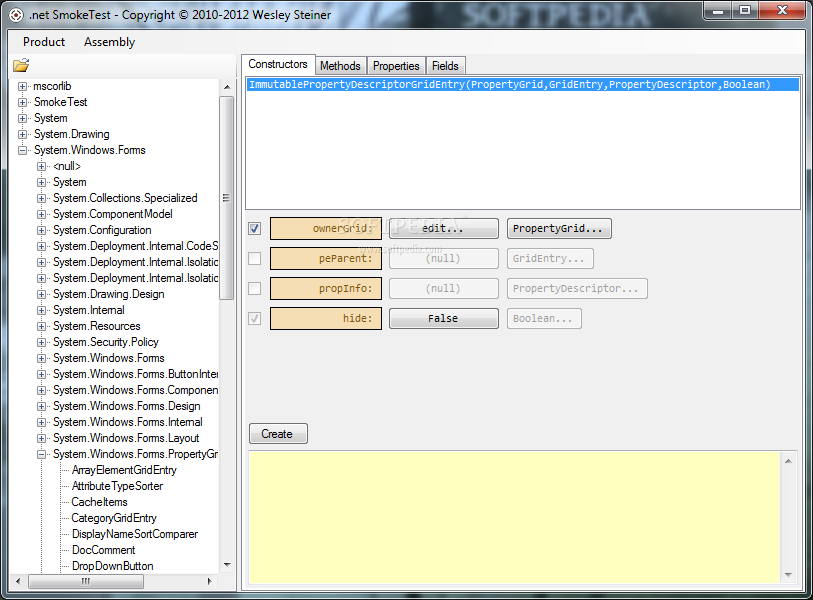The width and height of the screenshot is (813, 600).
Task: Expand the SmokeTest tree node
Action: 22,102
